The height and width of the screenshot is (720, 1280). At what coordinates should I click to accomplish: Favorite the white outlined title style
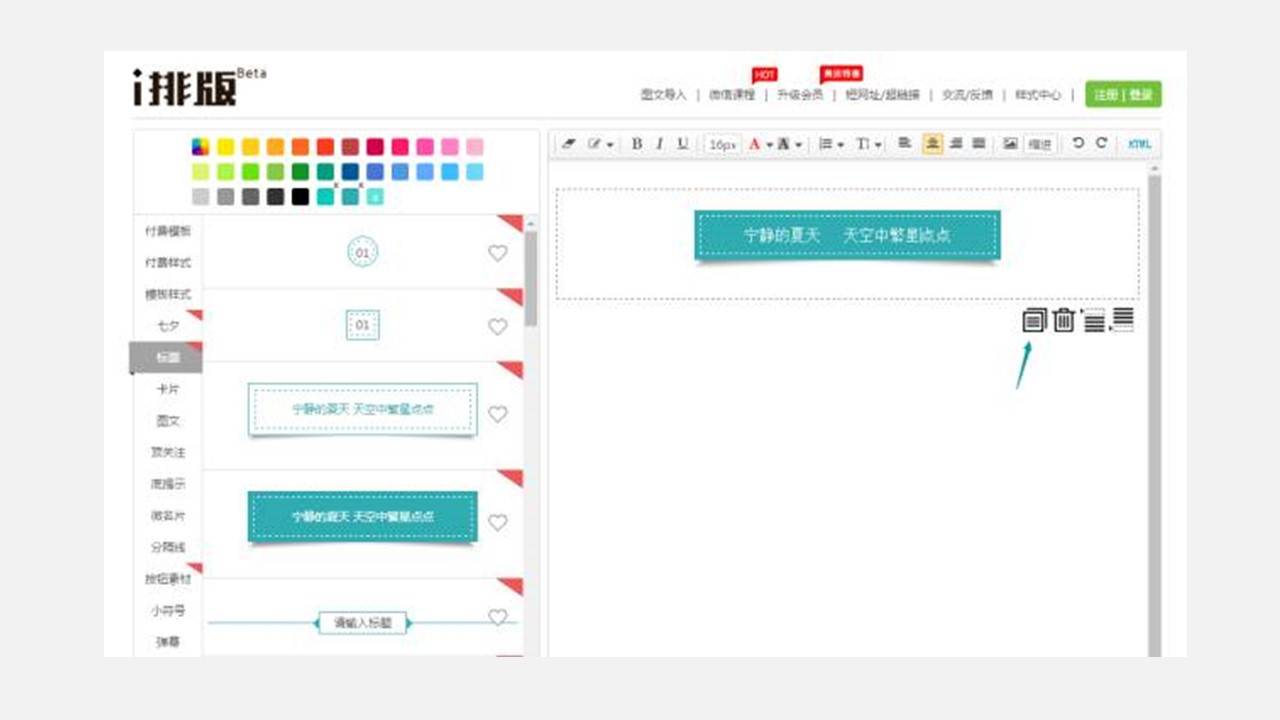click(498, 413)
